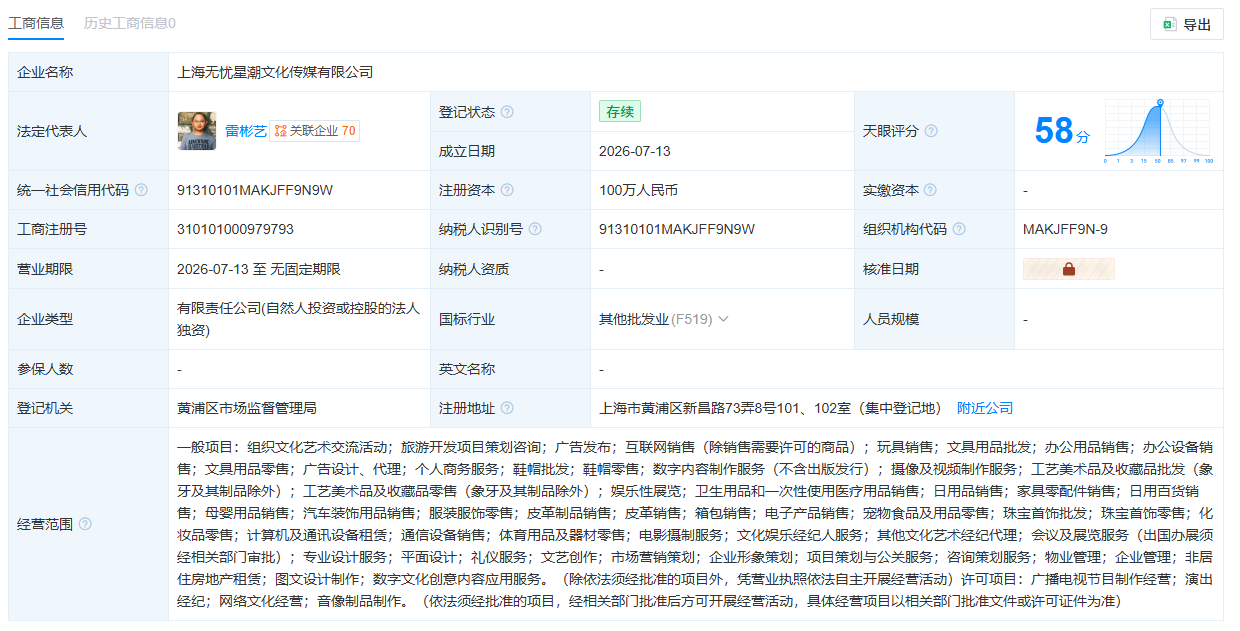Switch to 历史工商信息 tab
Image resolution: width=1240 pixels, height=631 pixels.
tap(130, 22)
